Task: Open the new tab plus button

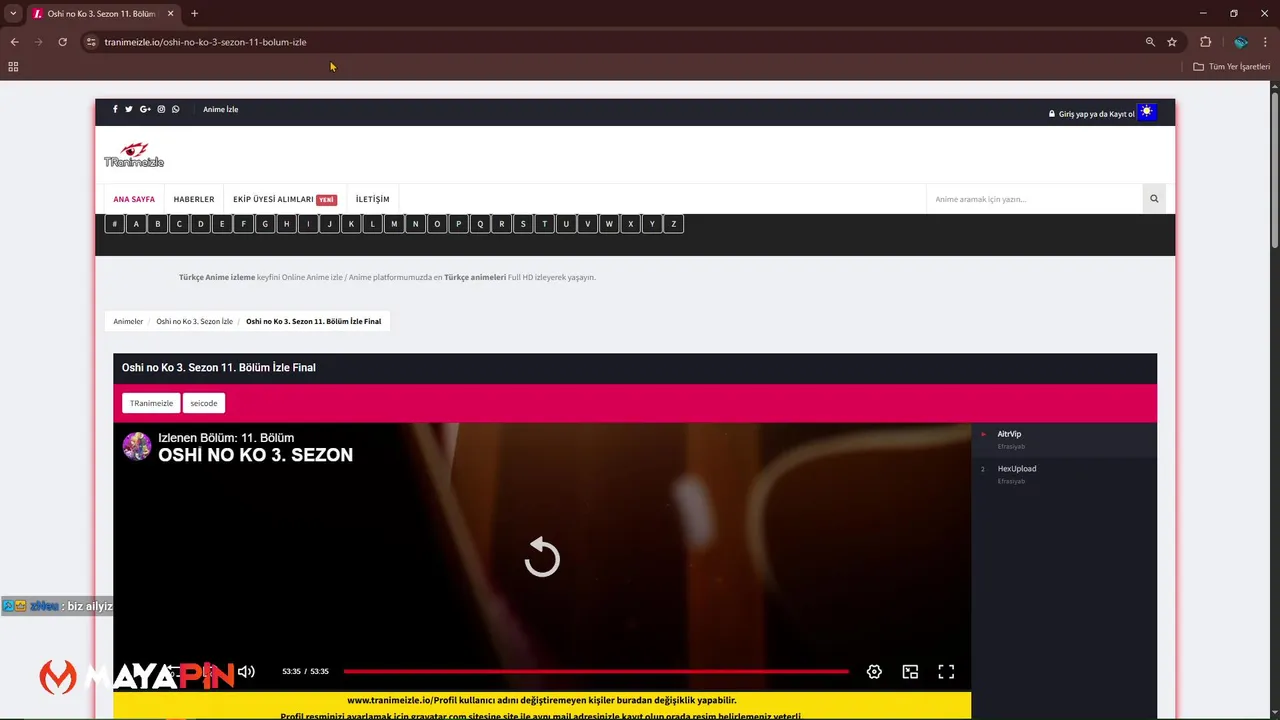Action: pyautogui.click(x=194, y=14)
